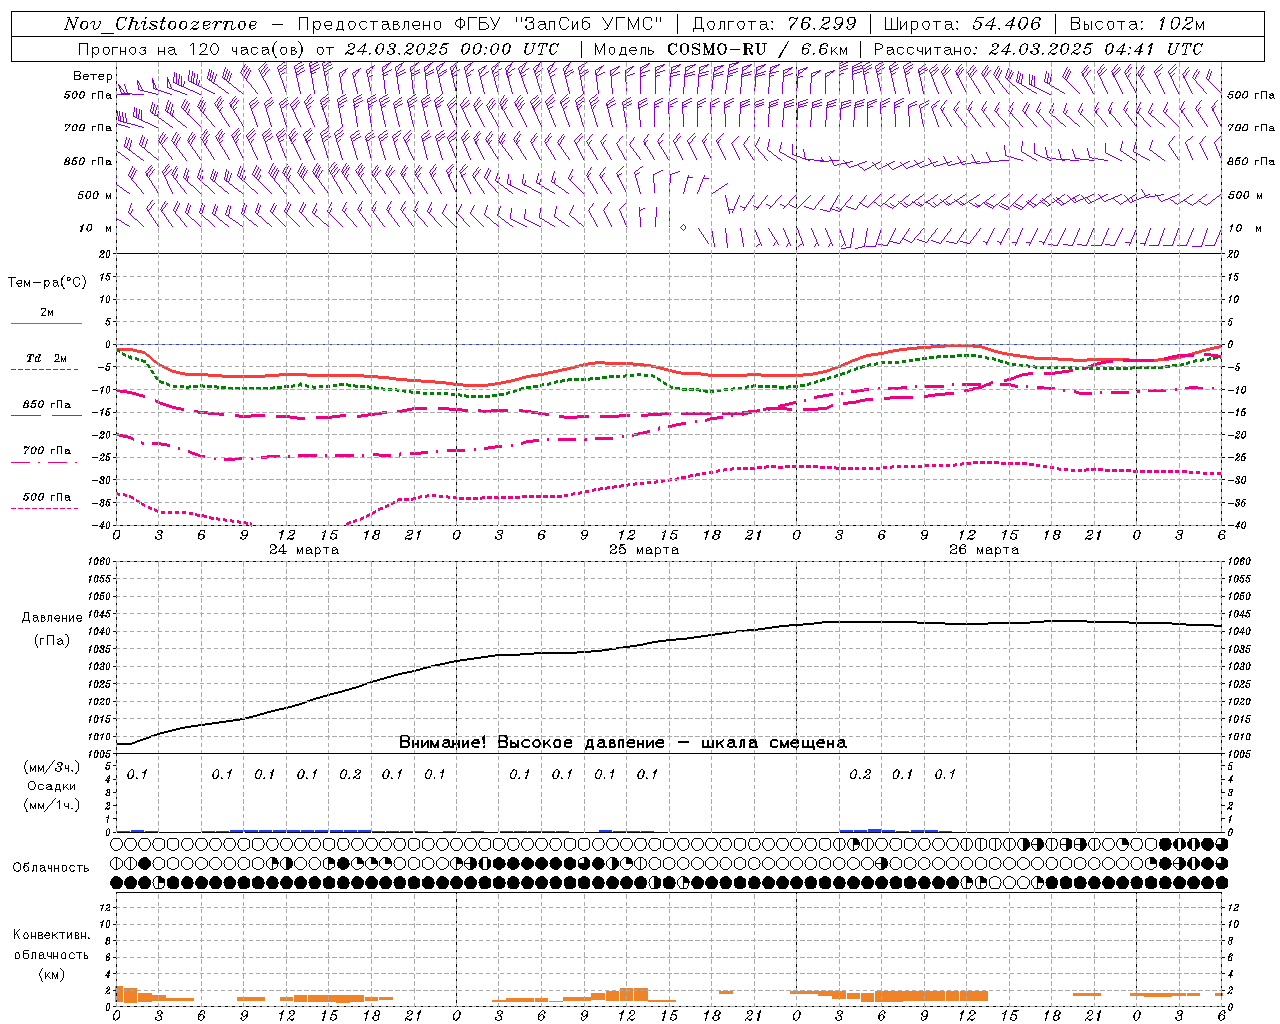Click the '24 марта' date label
The width and height of the screenshot is (1280, 1024).
(304, 550)
